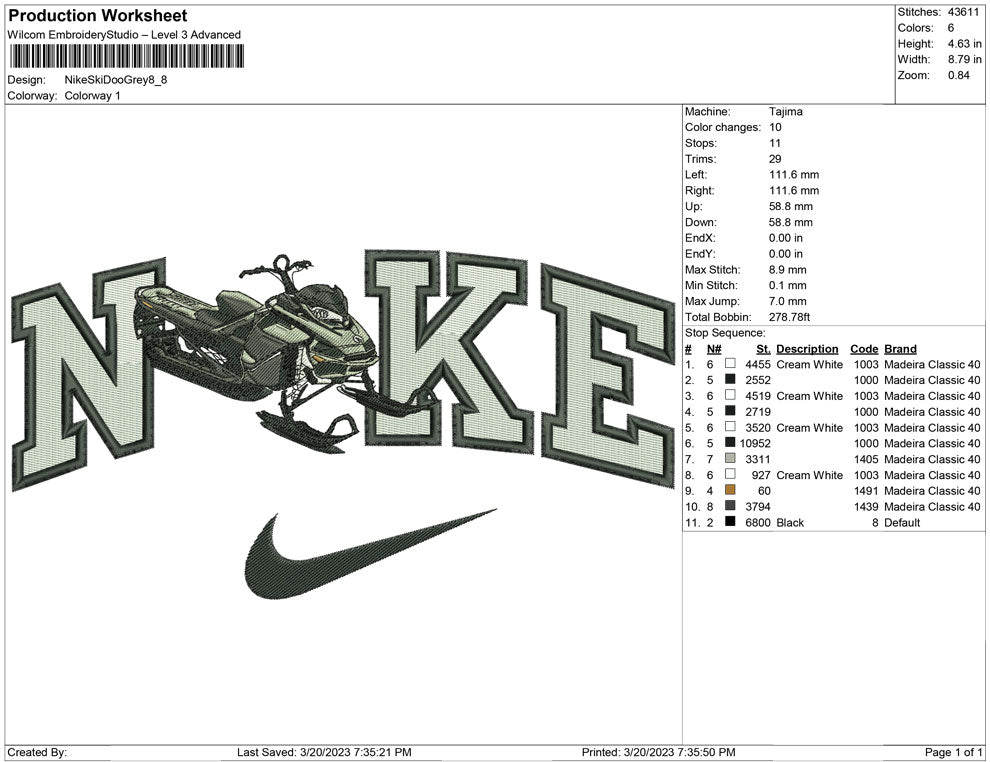Select the dark grey swatch in stop 10

tap(730, 506)
